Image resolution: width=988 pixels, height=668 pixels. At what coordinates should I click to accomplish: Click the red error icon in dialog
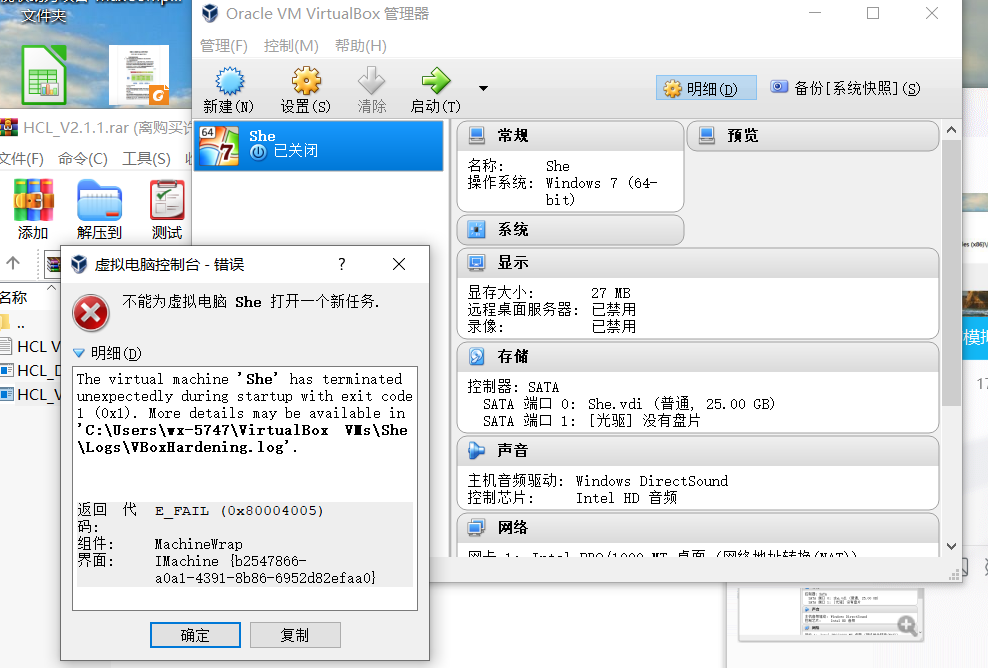click(x=91, y=313)
